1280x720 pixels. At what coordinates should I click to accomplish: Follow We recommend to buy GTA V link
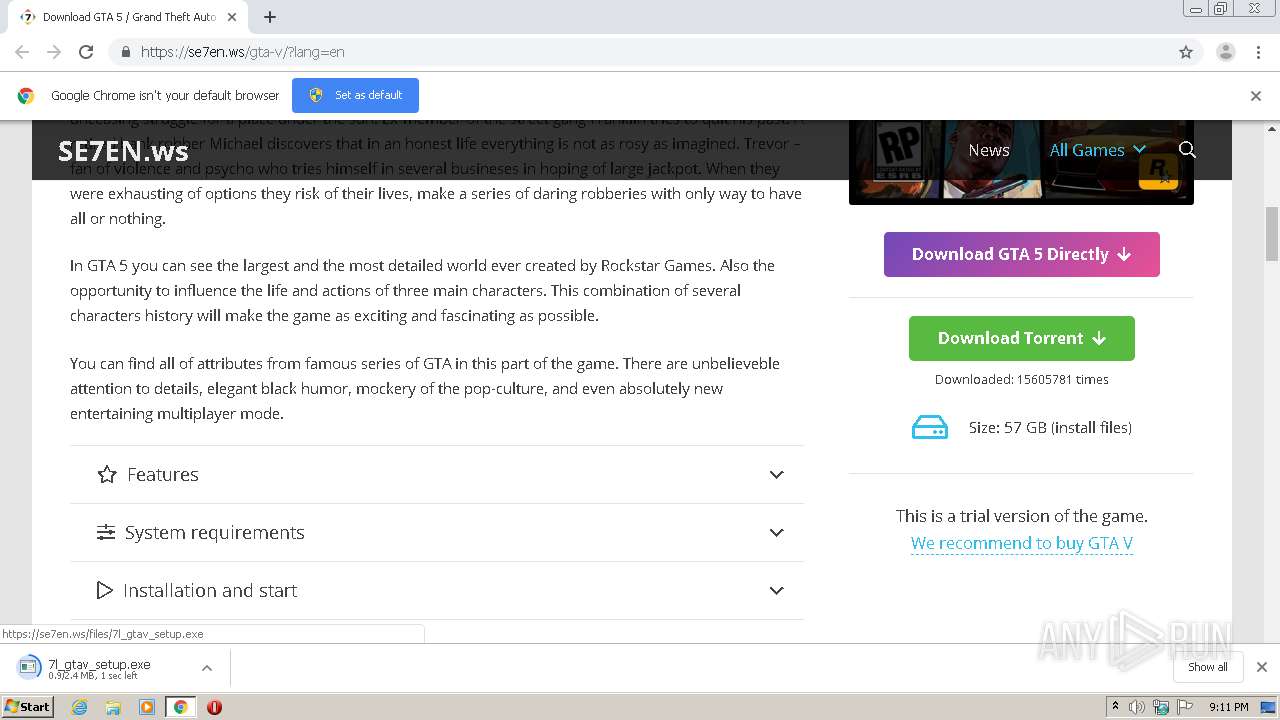[x=1022, y=543]
